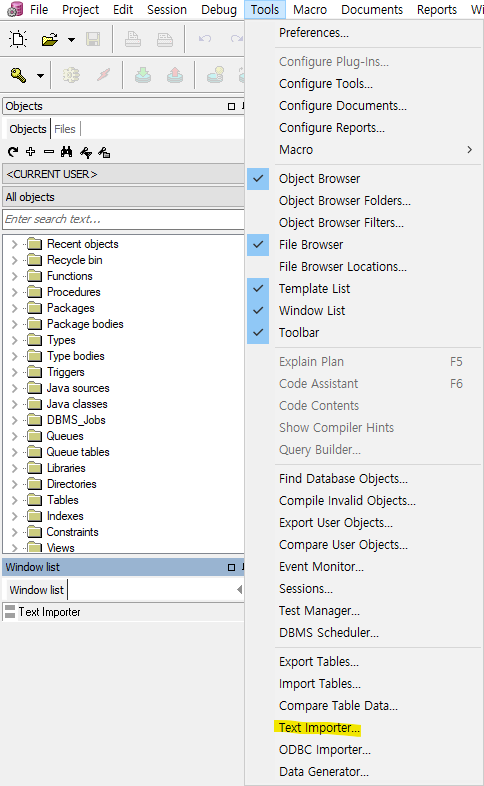Click the Commit green arrow icon

143,75
